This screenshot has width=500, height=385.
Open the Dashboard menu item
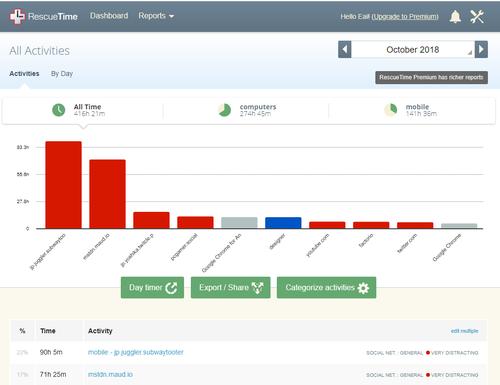109,16
